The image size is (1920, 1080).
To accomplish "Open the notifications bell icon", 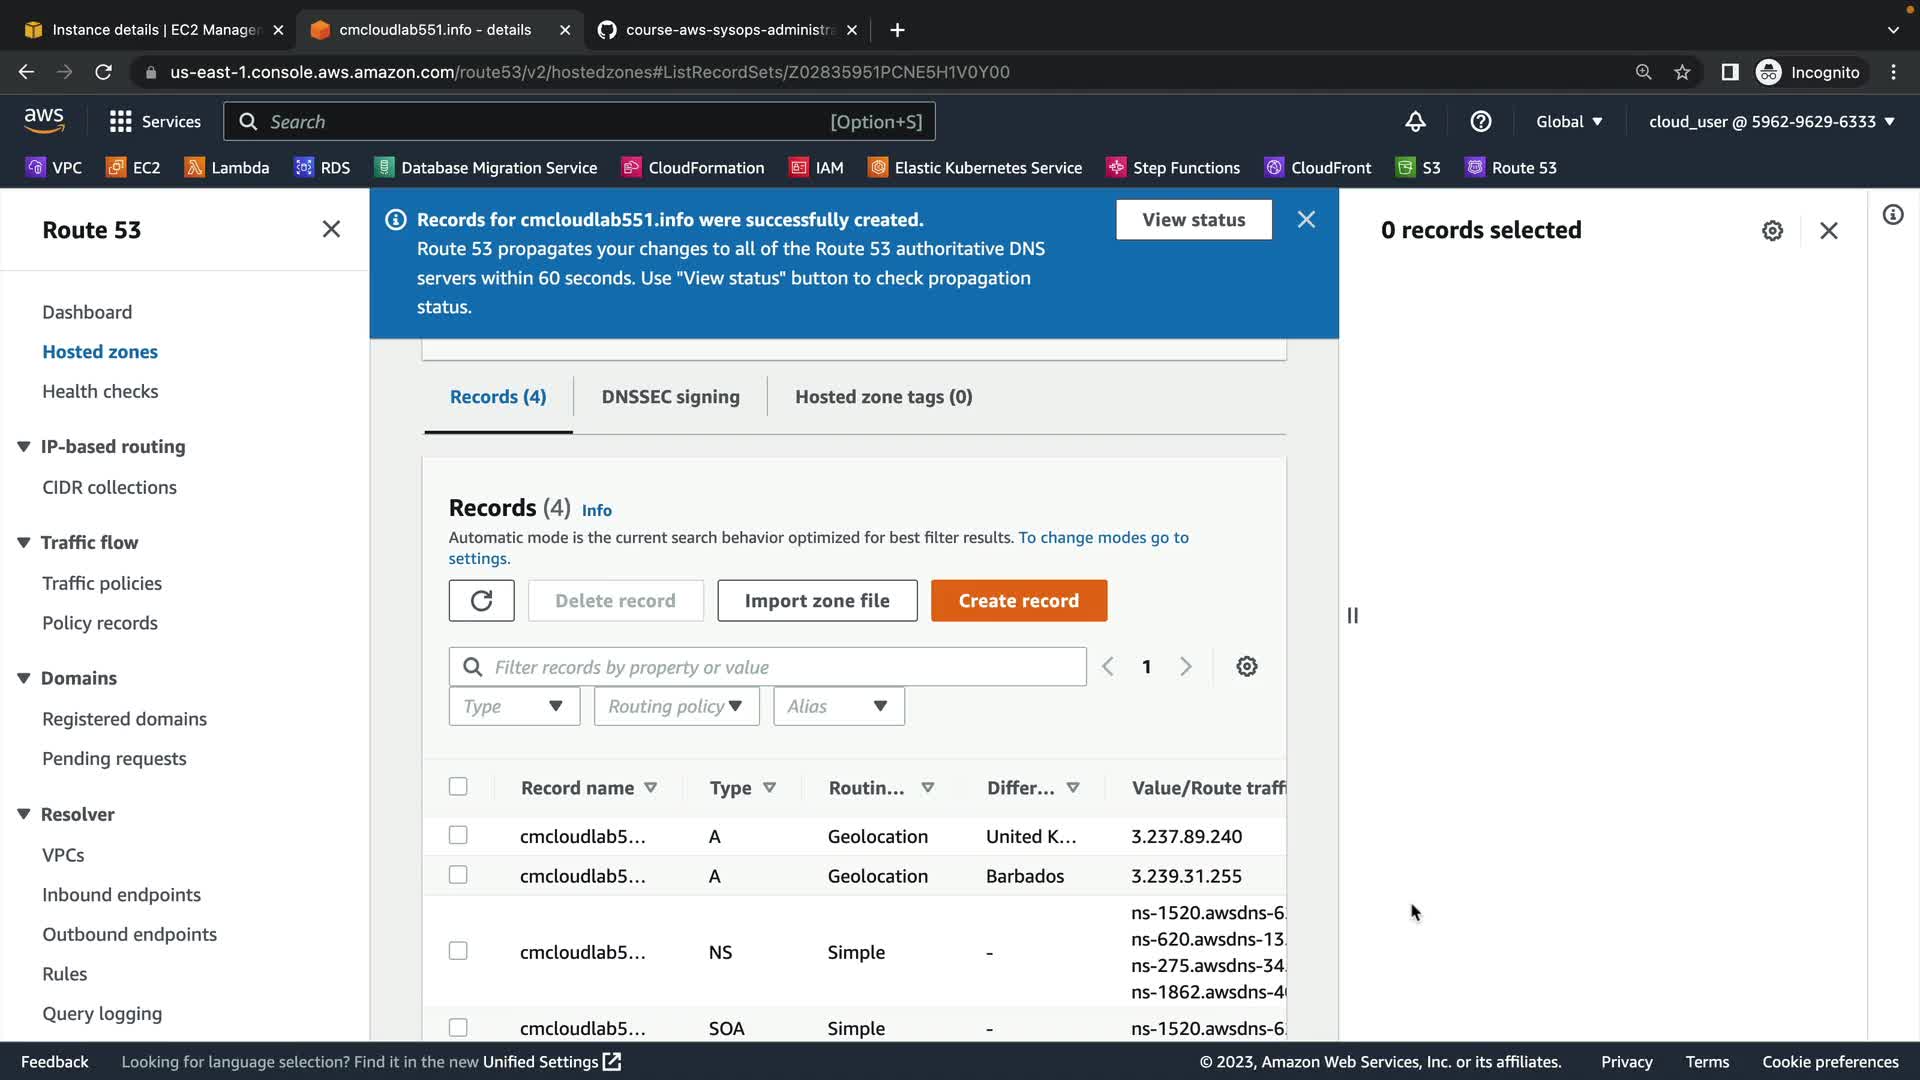I will 1415,122.
